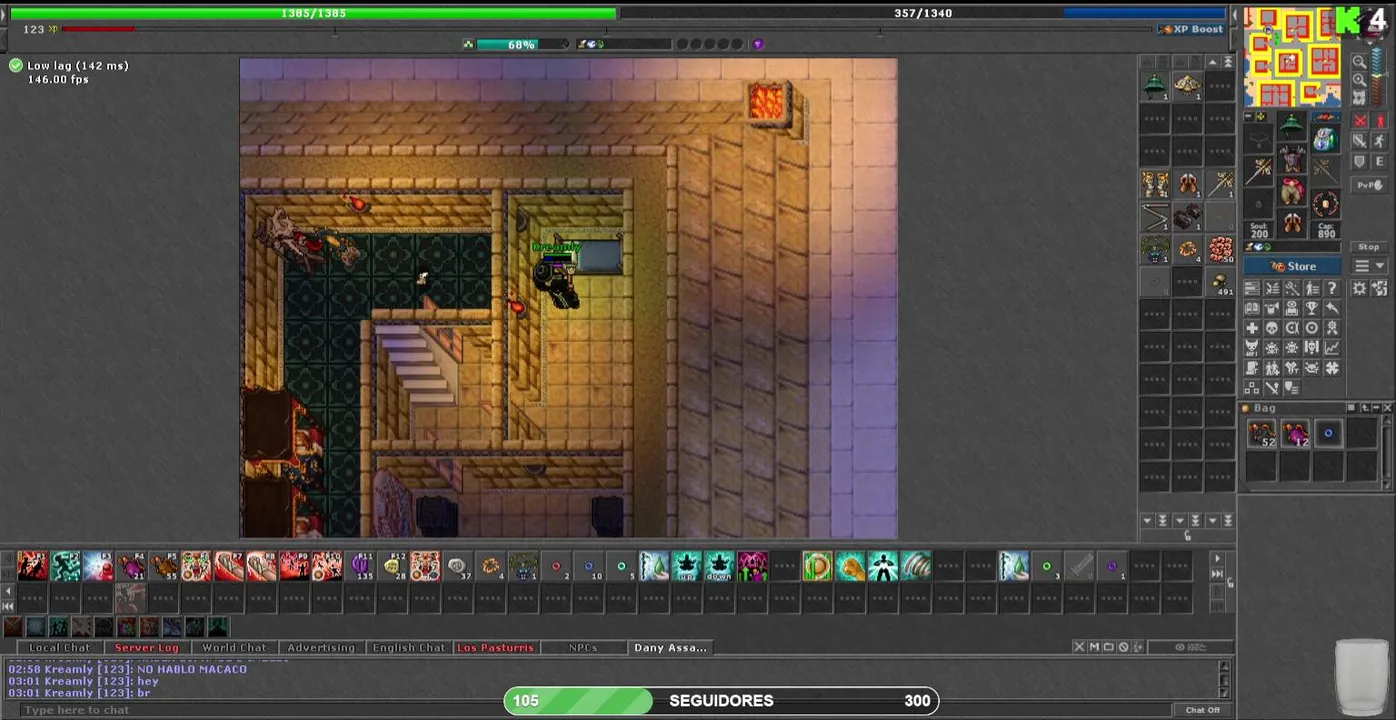Click the chat scrollbar down arrow
Image resolution: width=1396 pixels, height=720 pixels.
[1224, 692]
